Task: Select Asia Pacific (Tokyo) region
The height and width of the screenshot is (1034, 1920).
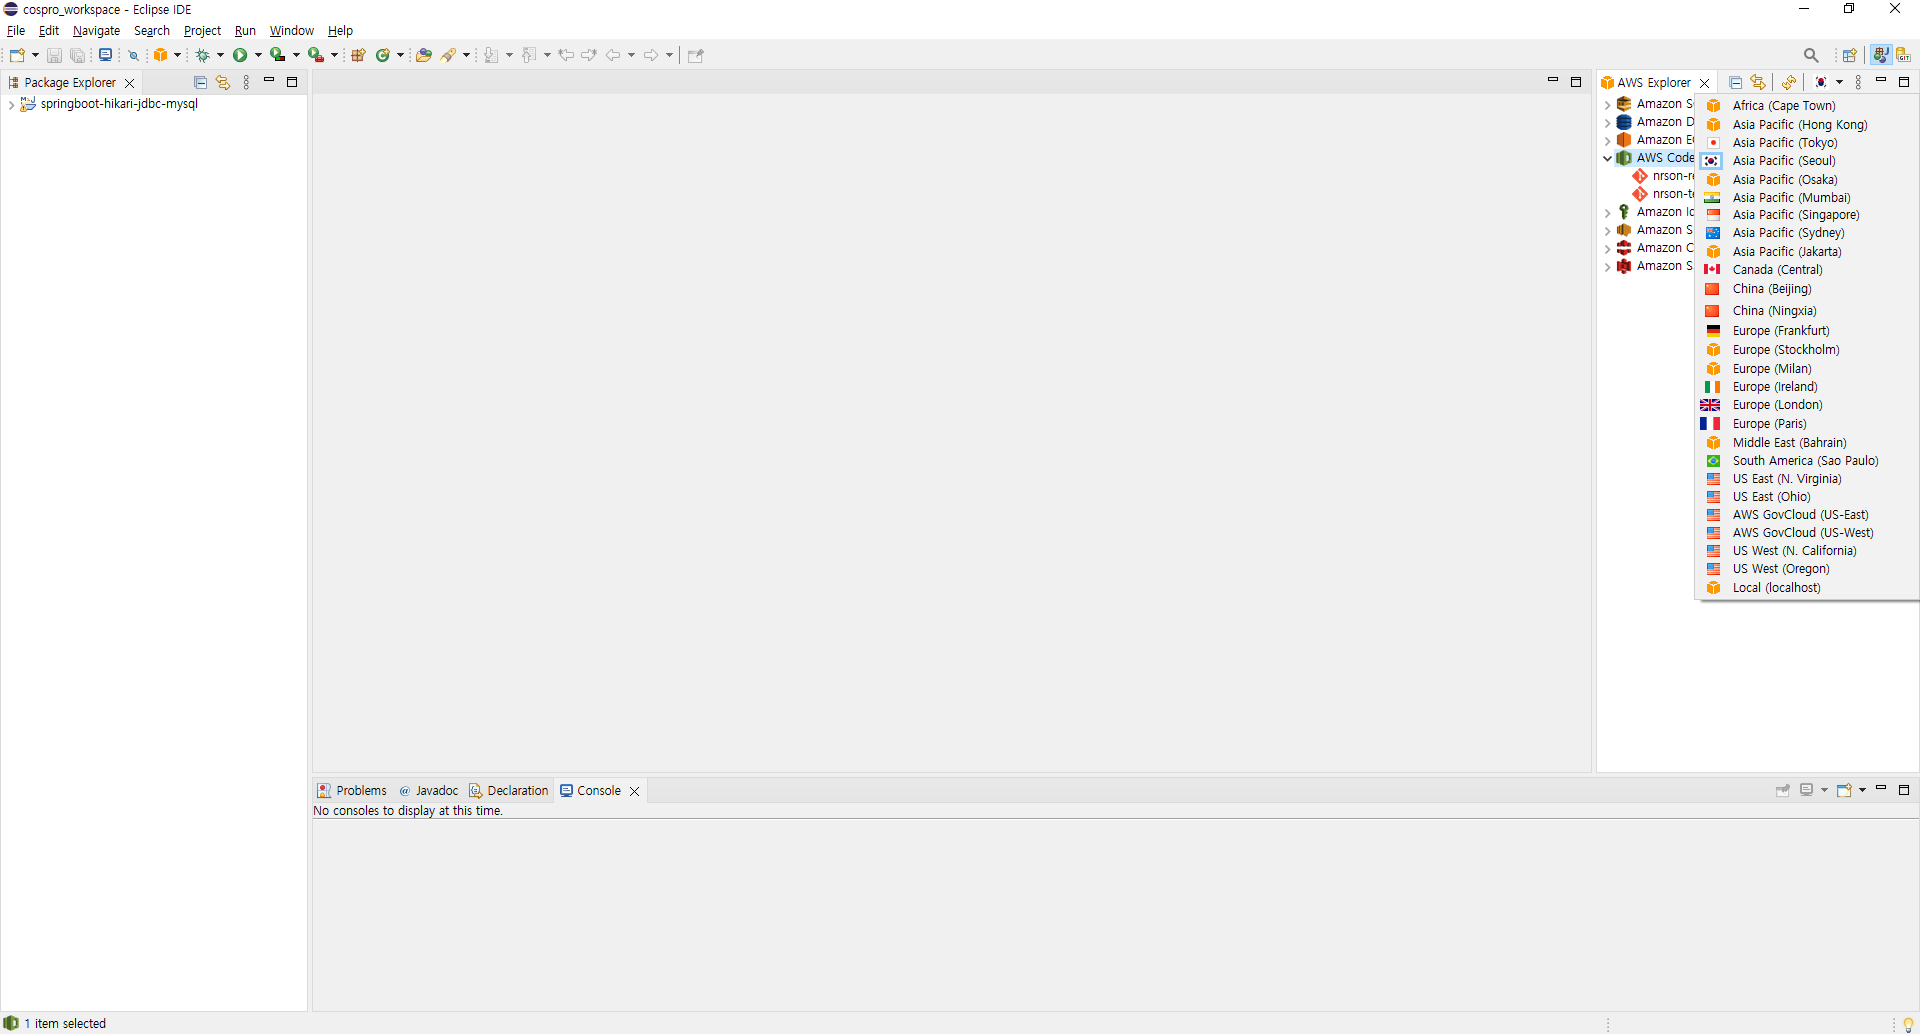Action: click(x=1785, y=142)
